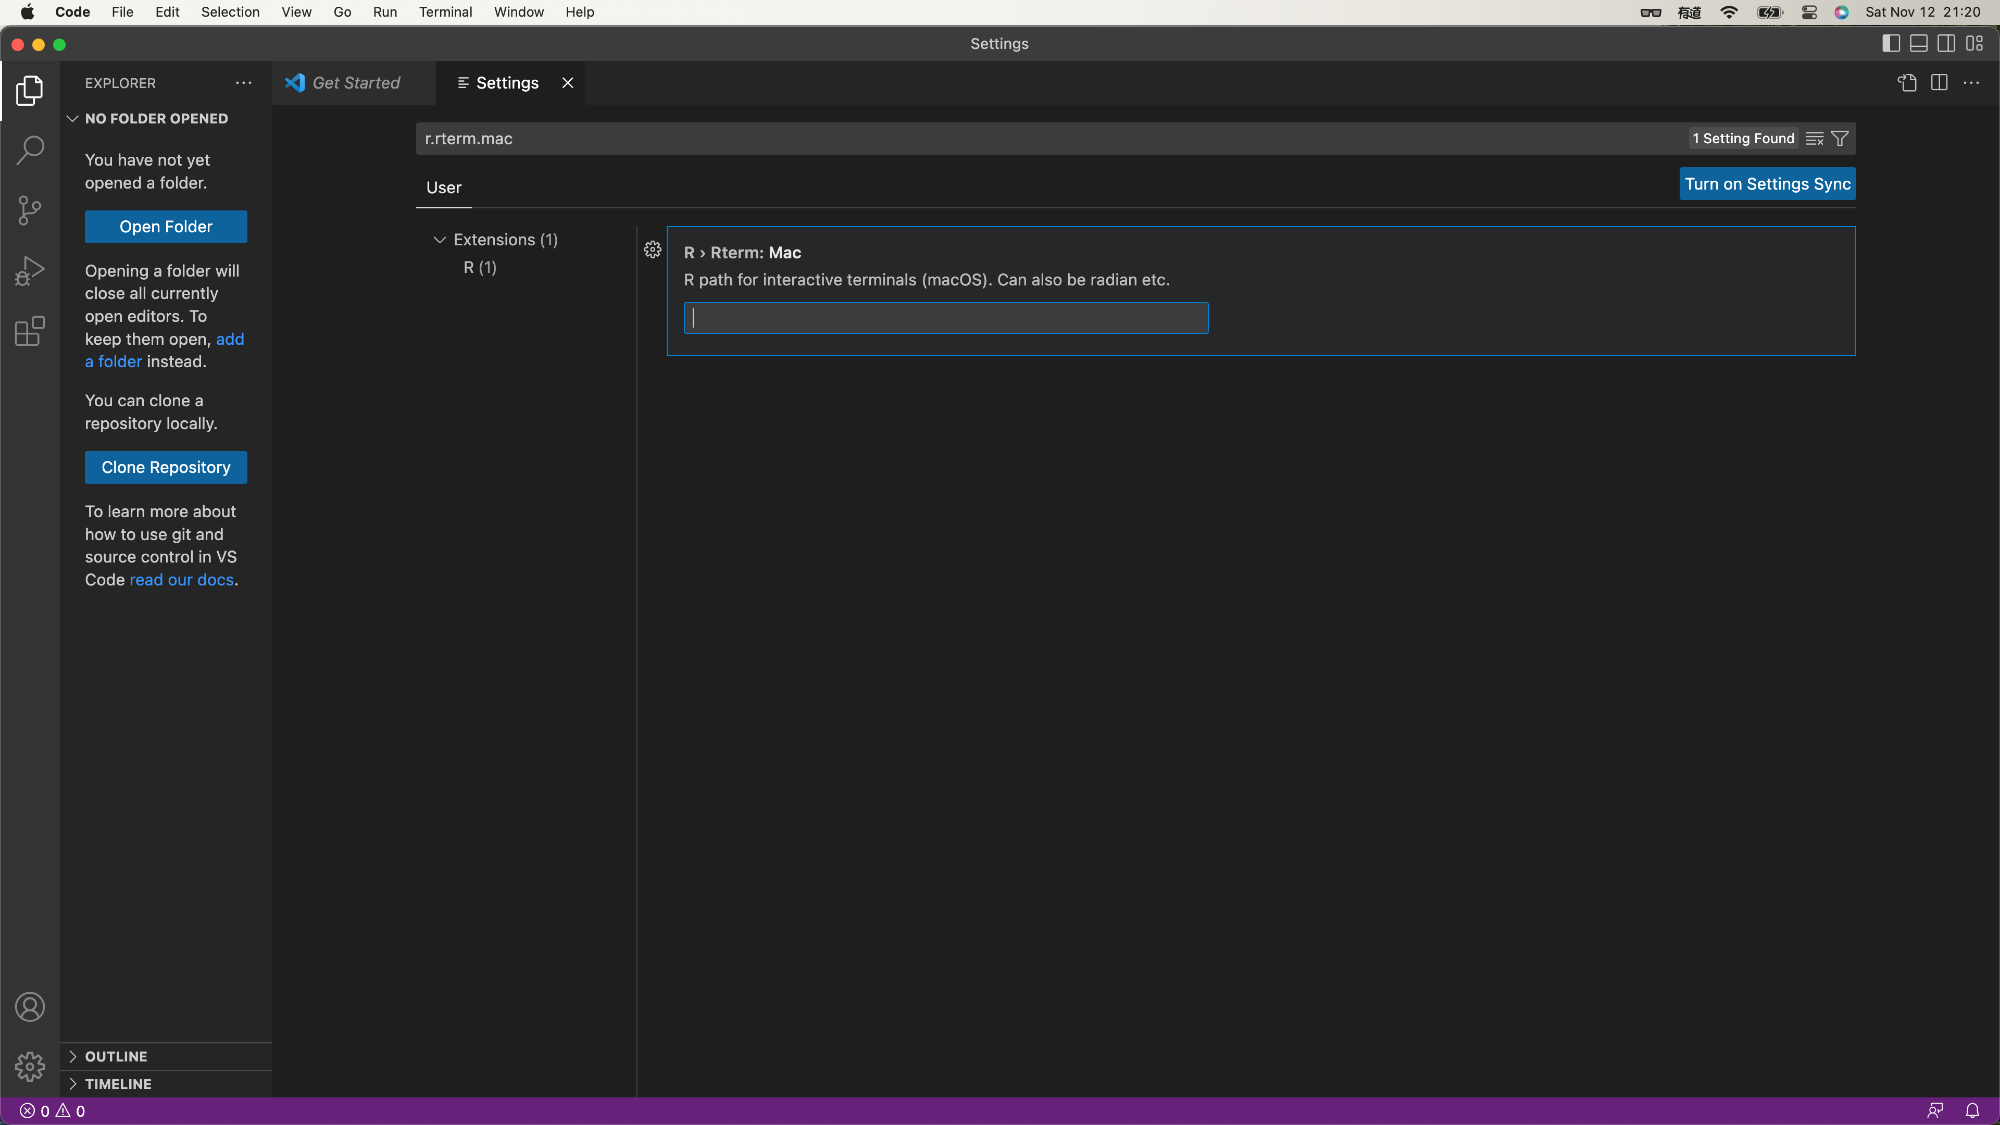Toggle primary side bar layout icon

[1891, 43]
